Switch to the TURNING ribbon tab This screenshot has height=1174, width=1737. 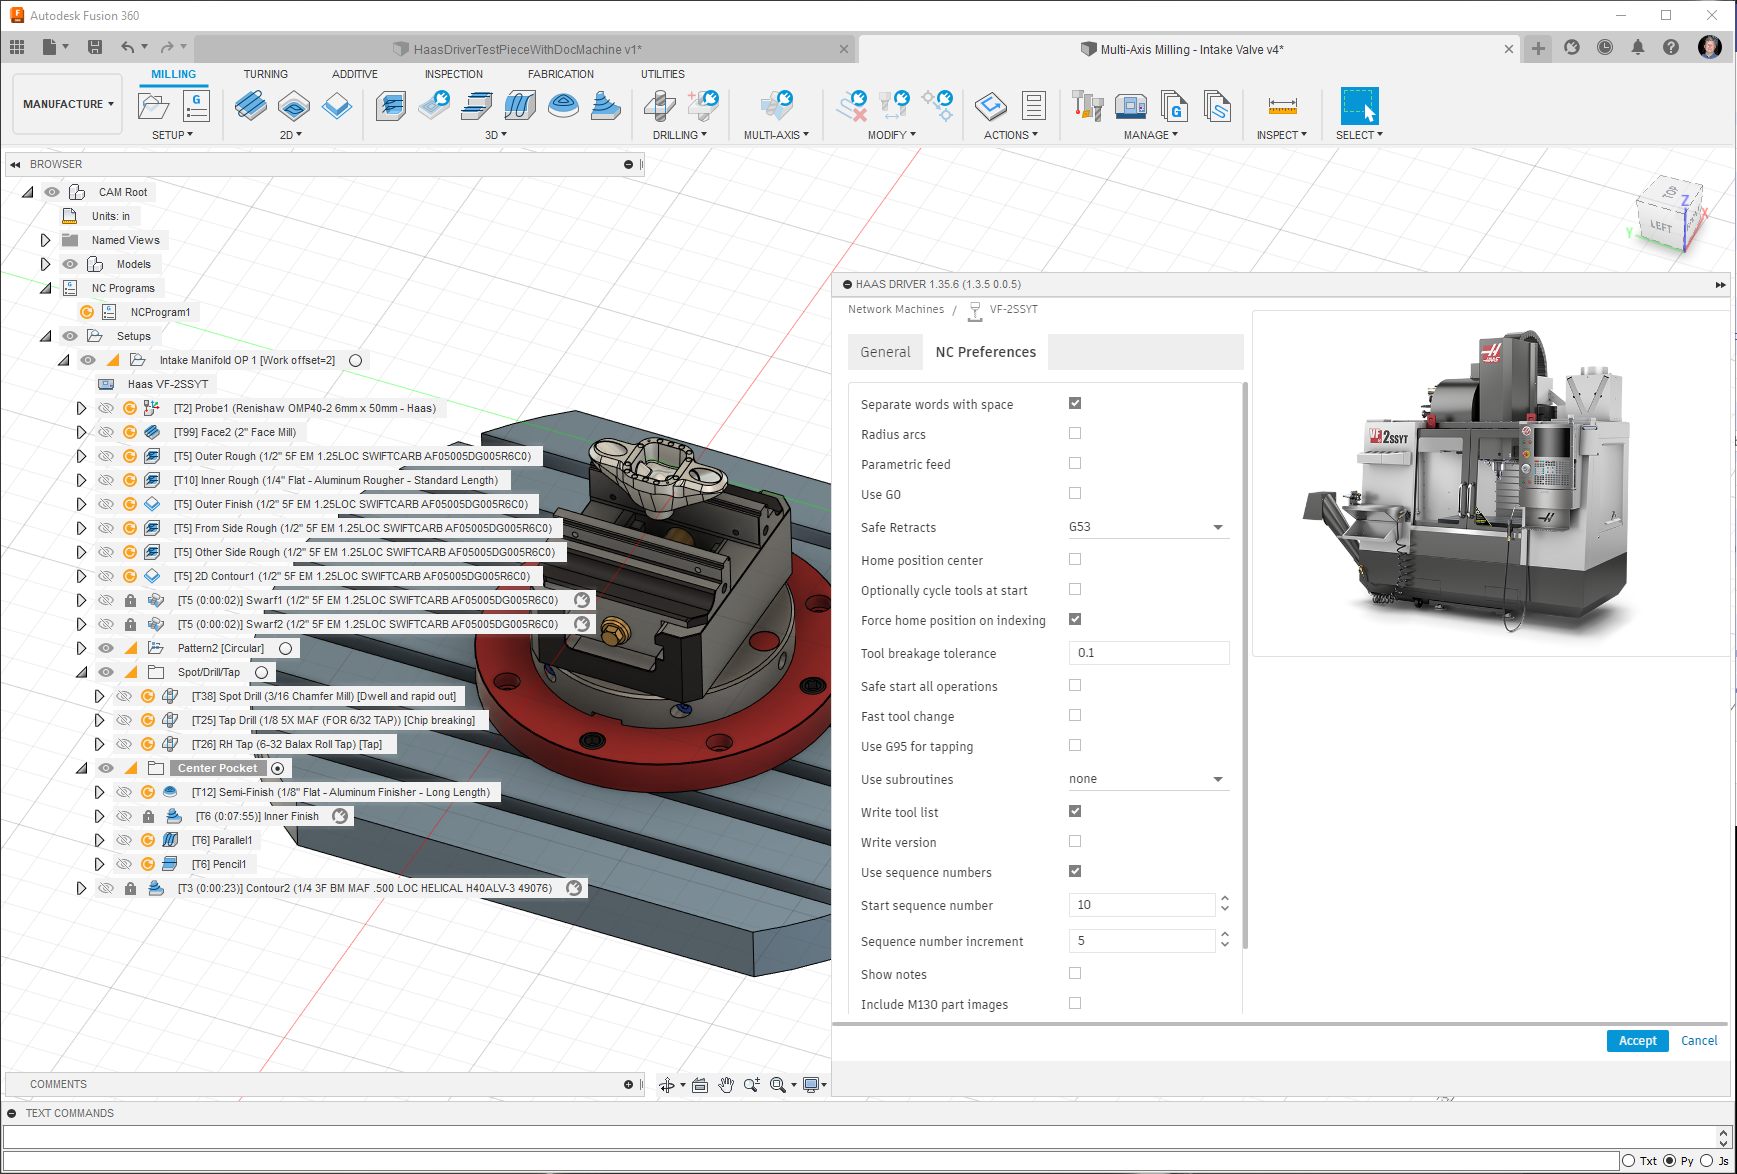coord(265,74)
